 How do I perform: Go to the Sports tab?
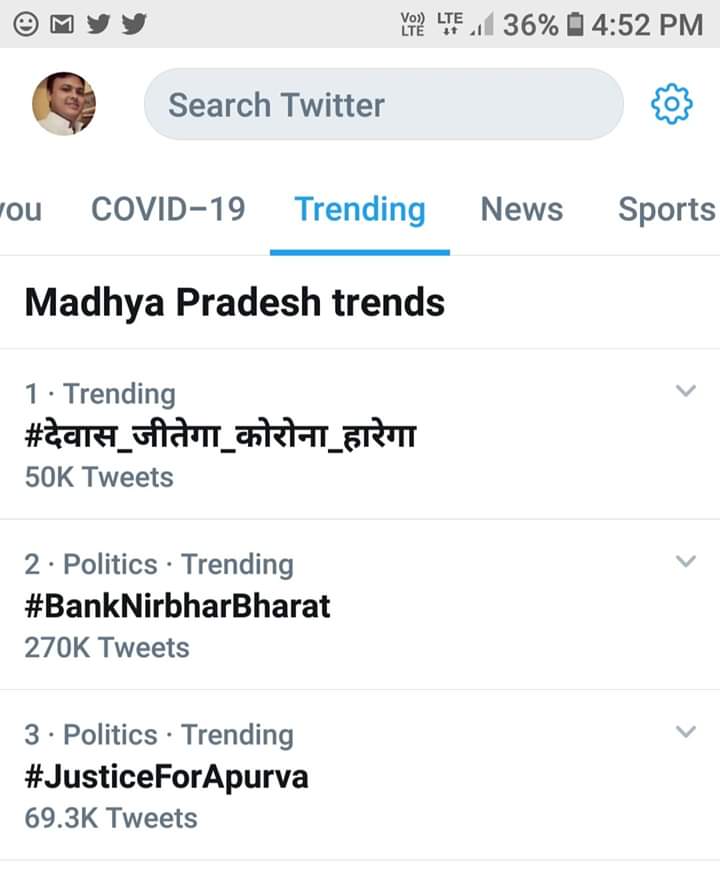point(666,209)
